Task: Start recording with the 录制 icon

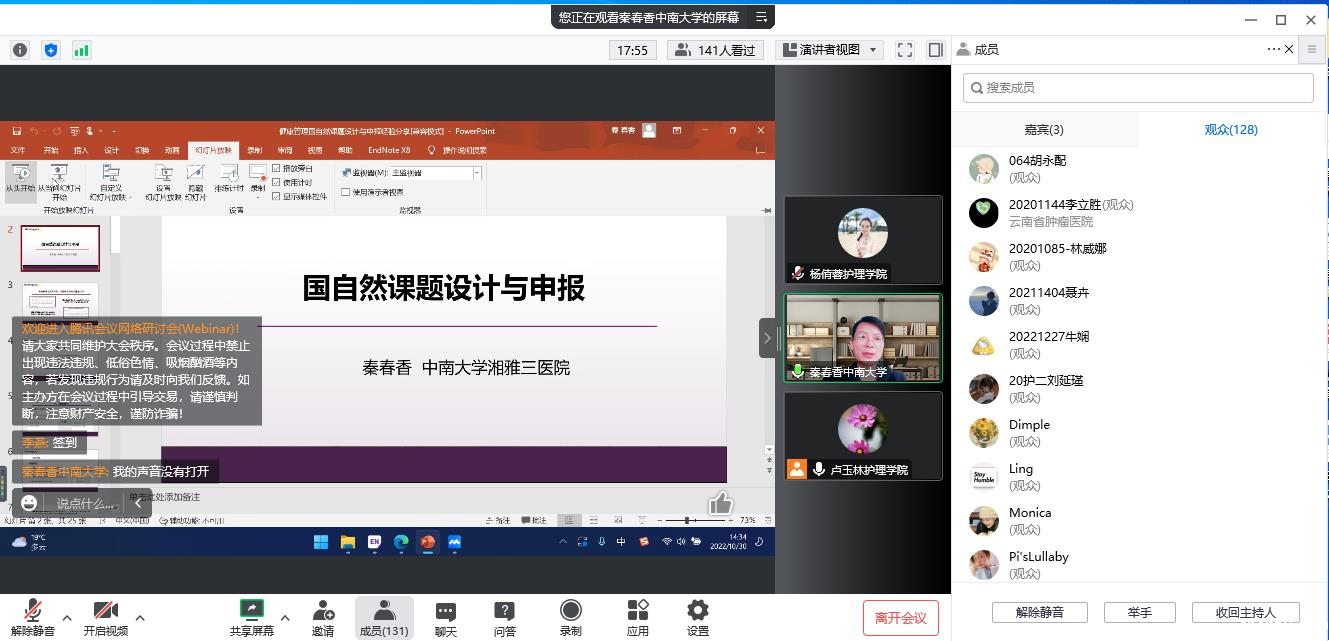Action: pyautogui.click(x=571, y=617)
